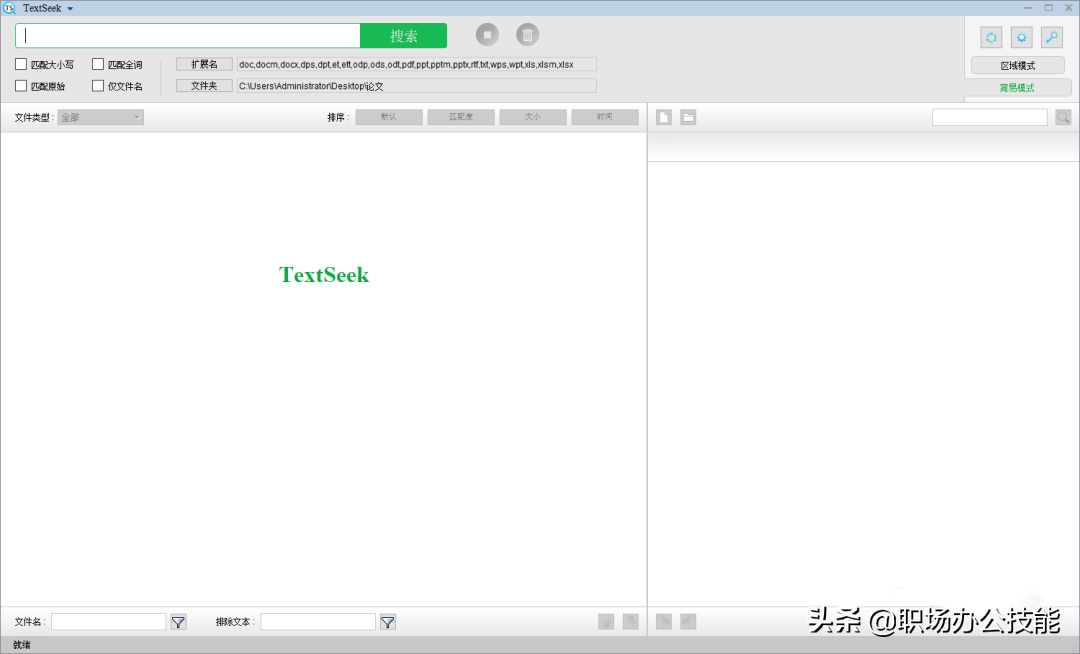This screenshot has height=654, width=1080.
Task: Sort results by 匹配度
Action: (x=461, y=117)
